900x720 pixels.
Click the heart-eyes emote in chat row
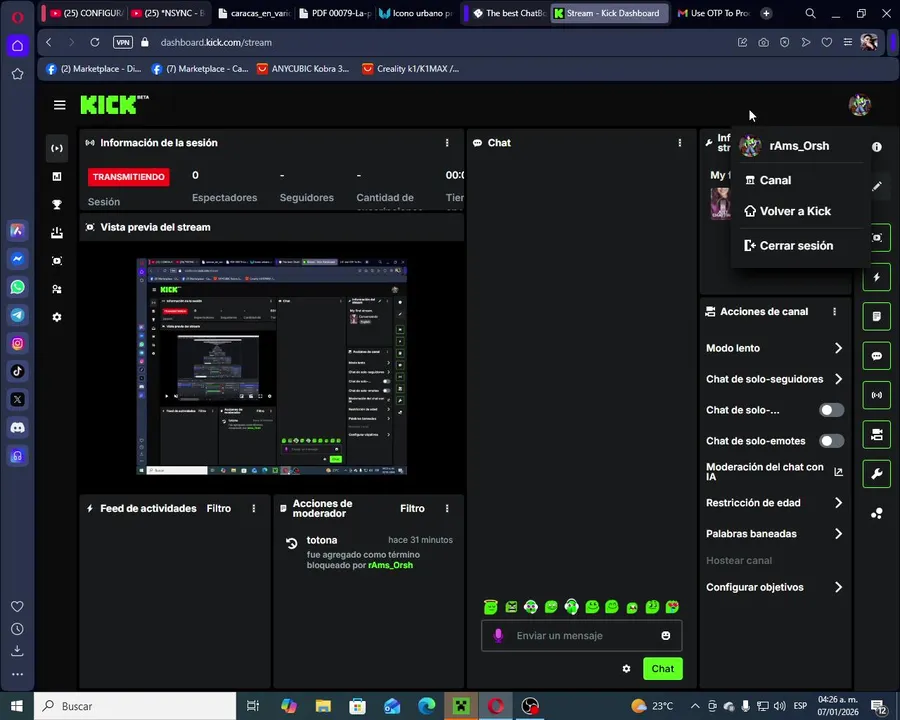tap(672, 607)
